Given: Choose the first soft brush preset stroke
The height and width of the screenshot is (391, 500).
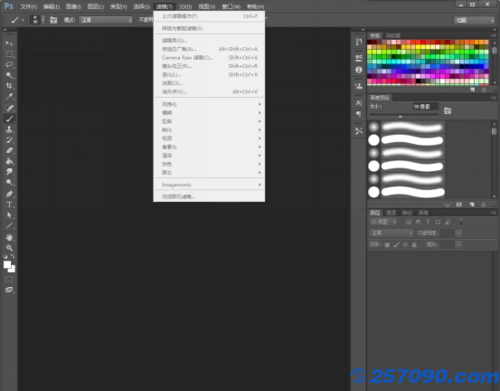Looking at the screenshot, I should [x=412, y=127].
